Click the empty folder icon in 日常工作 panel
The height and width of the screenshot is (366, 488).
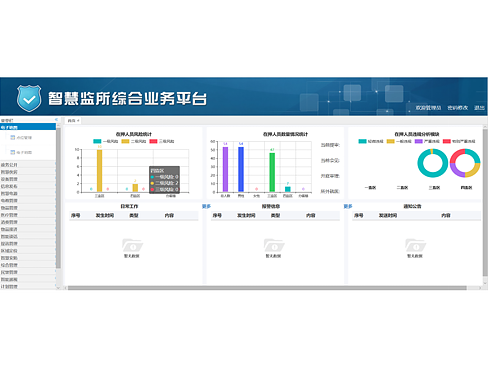coord(132,246)
